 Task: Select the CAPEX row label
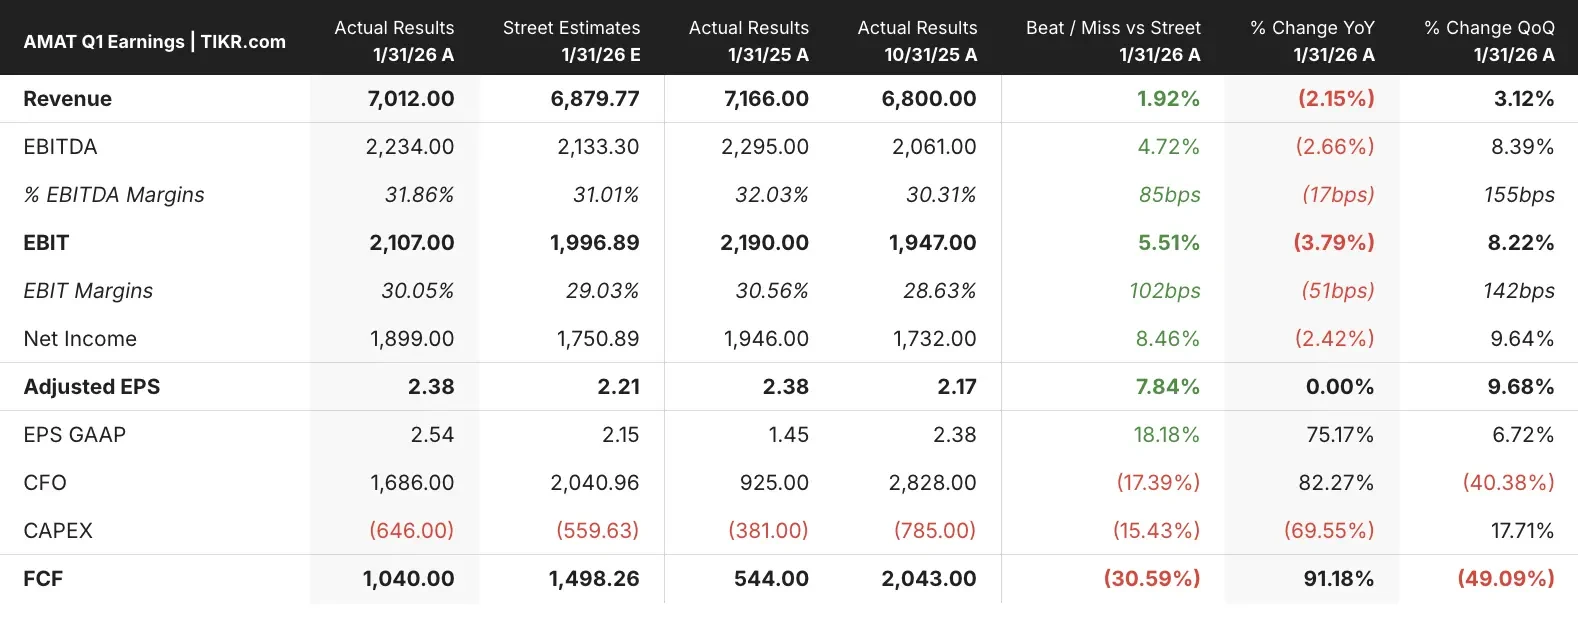(58, 531)
